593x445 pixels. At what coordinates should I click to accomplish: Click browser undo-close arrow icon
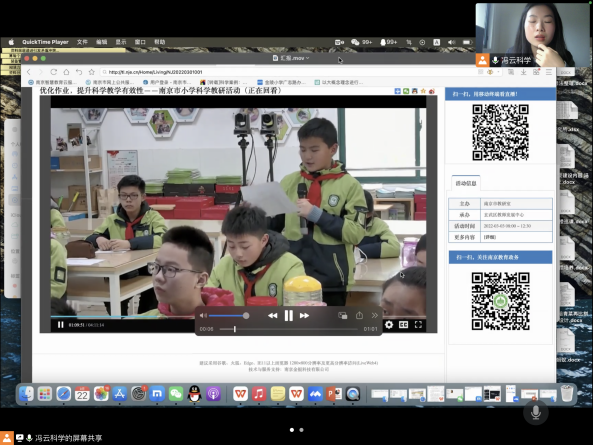[x=79, y=72]
